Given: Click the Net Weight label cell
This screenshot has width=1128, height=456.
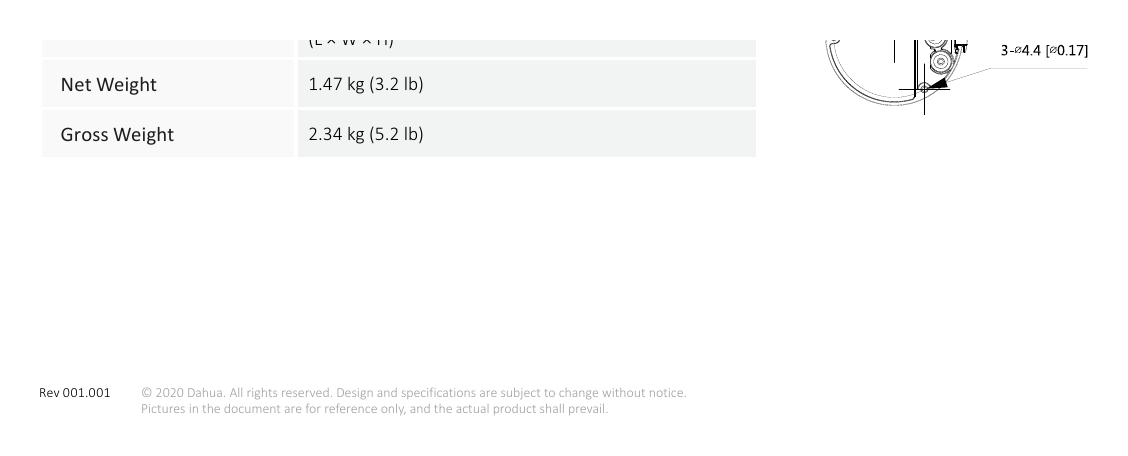Looking at the screenshot, I should coord(168,84).
